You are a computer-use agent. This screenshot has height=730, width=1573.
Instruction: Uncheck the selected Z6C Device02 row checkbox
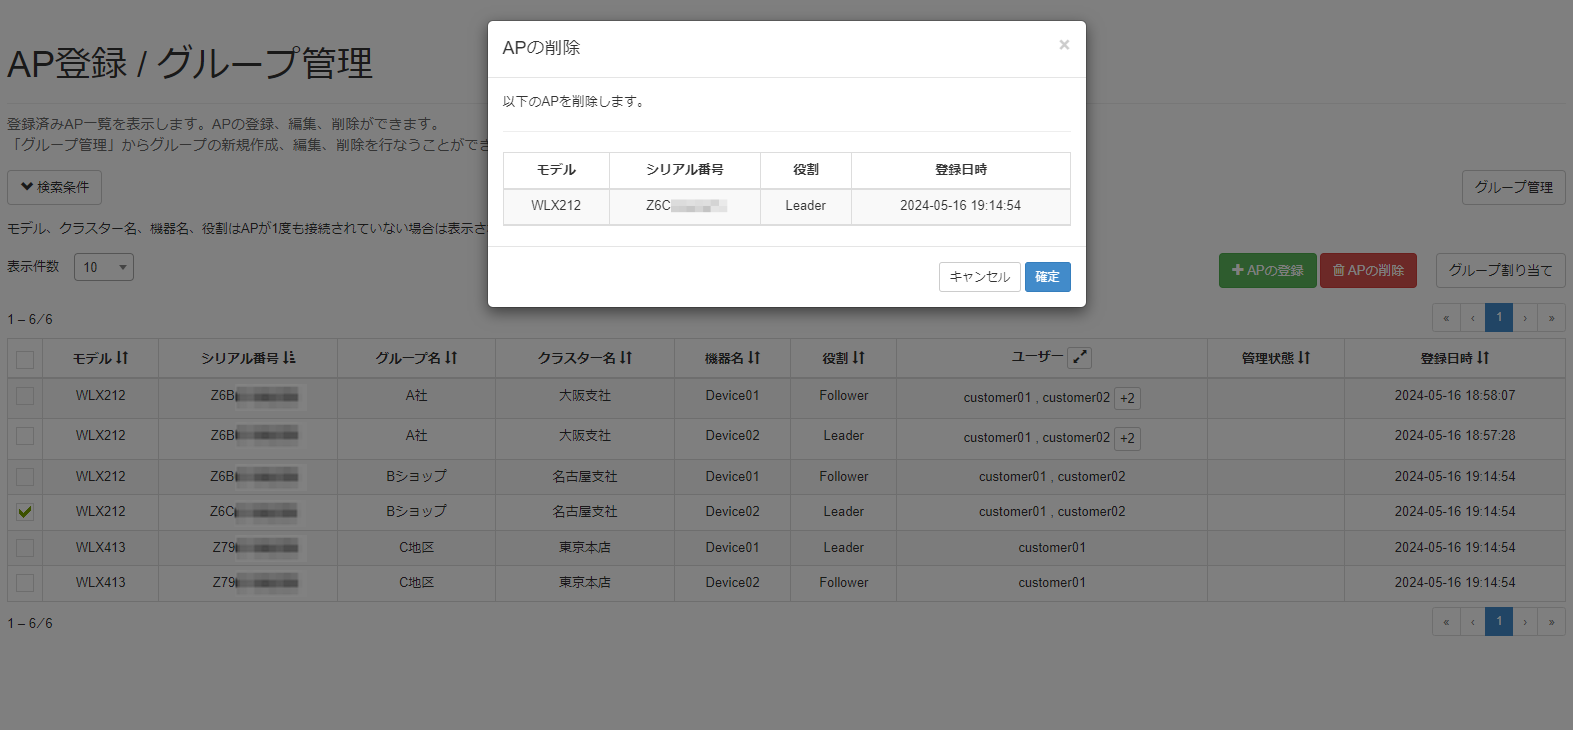pos(25,512)
